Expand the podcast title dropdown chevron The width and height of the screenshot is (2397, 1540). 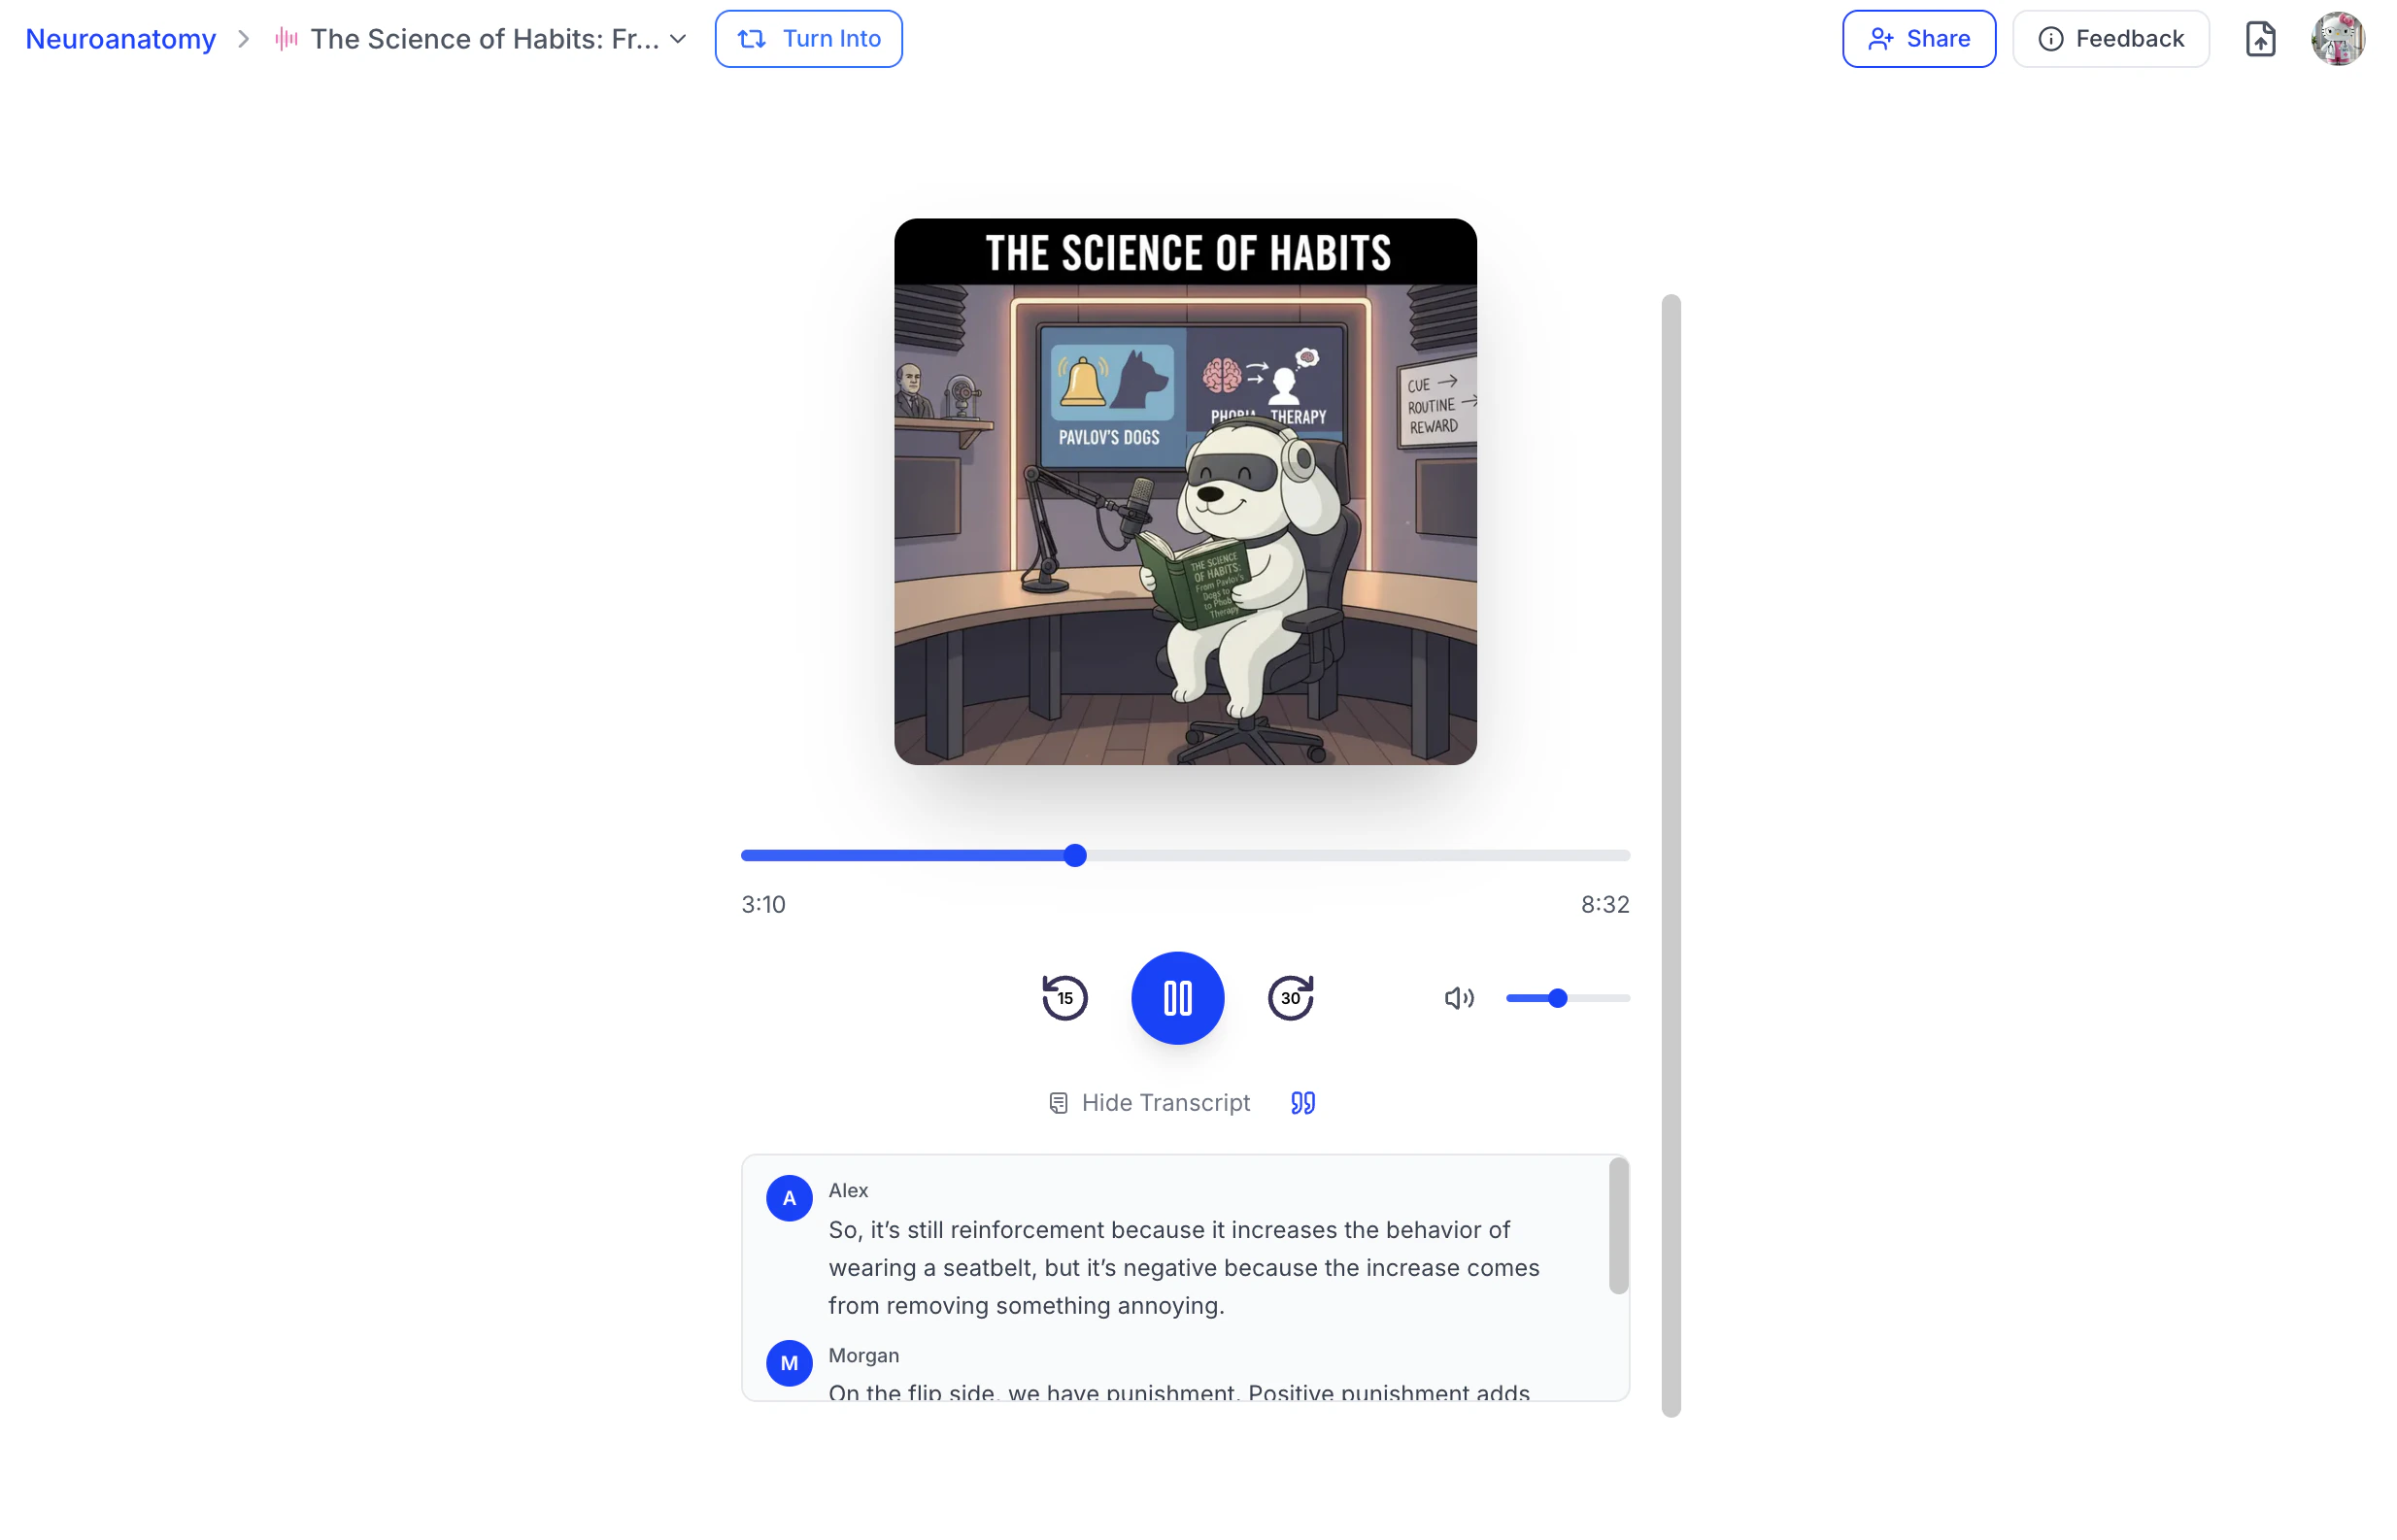click(x=678, y=39)
